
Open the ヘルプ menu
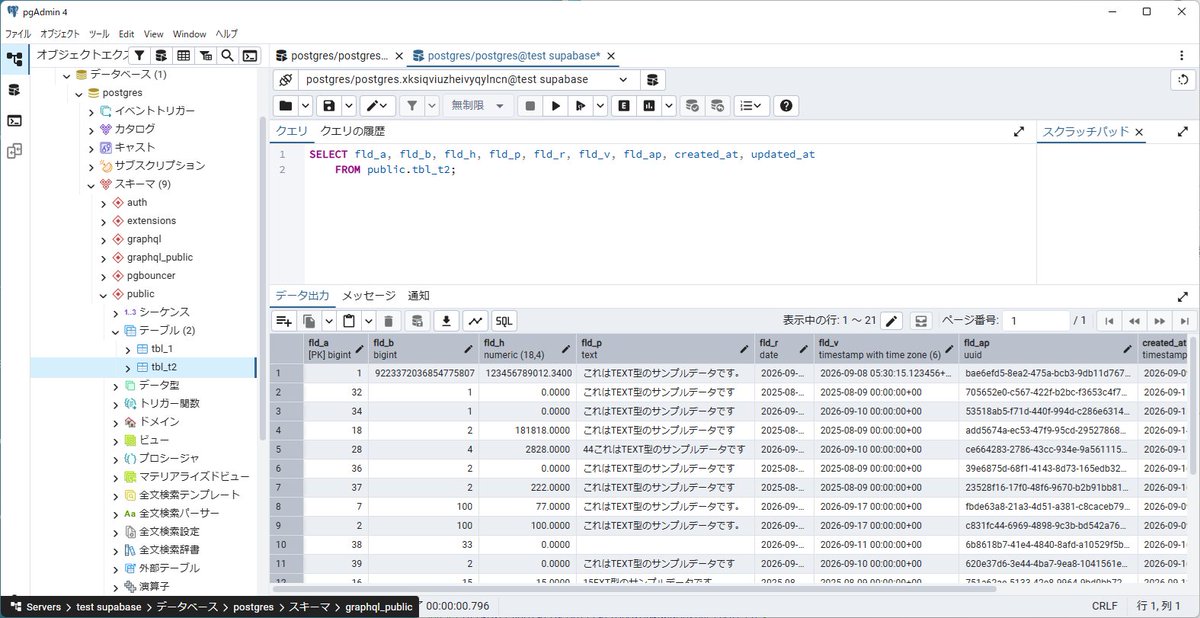point(227,33)
